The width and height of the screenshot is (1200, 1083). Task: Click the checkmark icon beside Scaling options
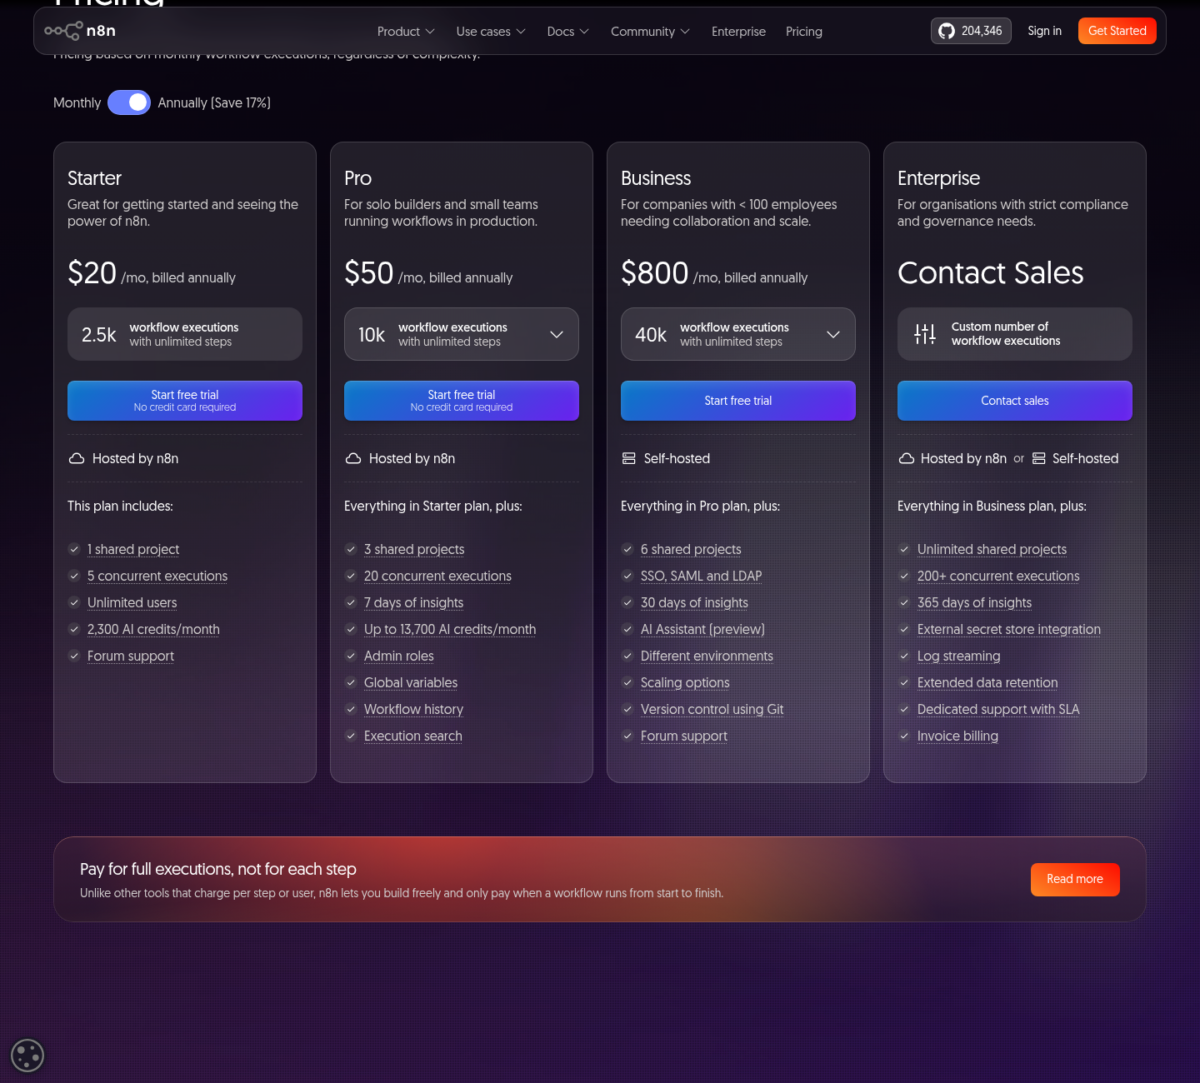pyautogui.click(x=627, y=683)
